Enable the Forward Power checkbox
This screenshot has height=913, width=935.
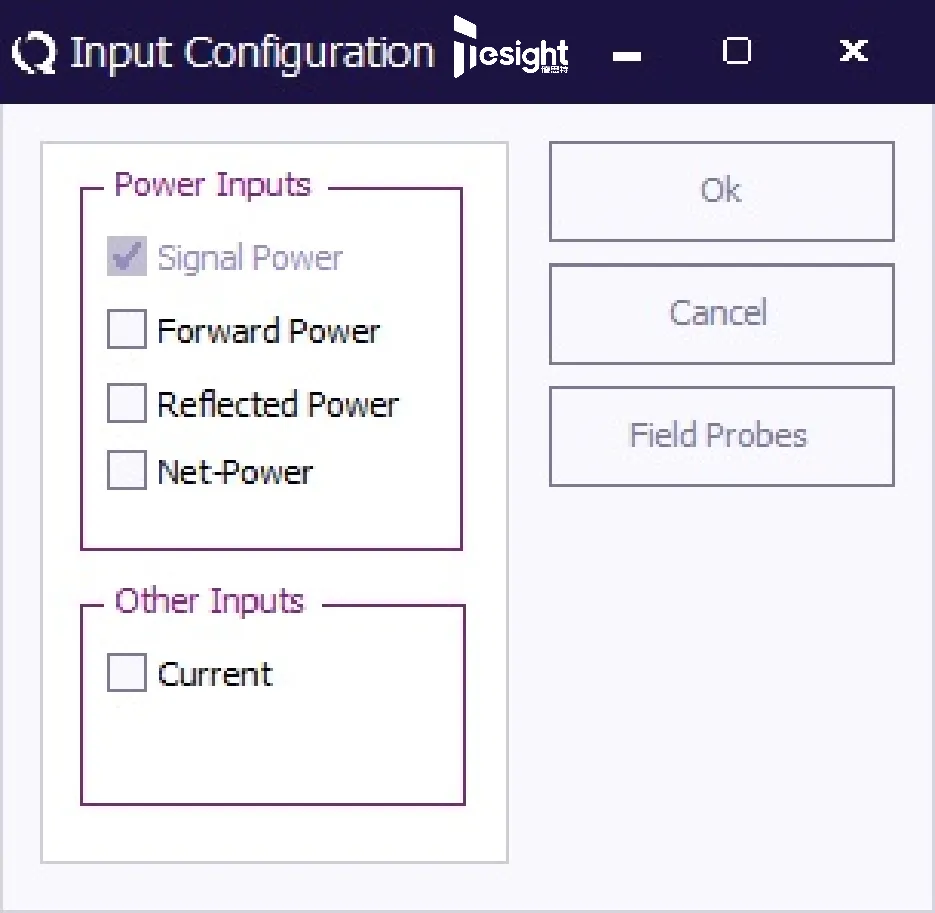(127, 330)
